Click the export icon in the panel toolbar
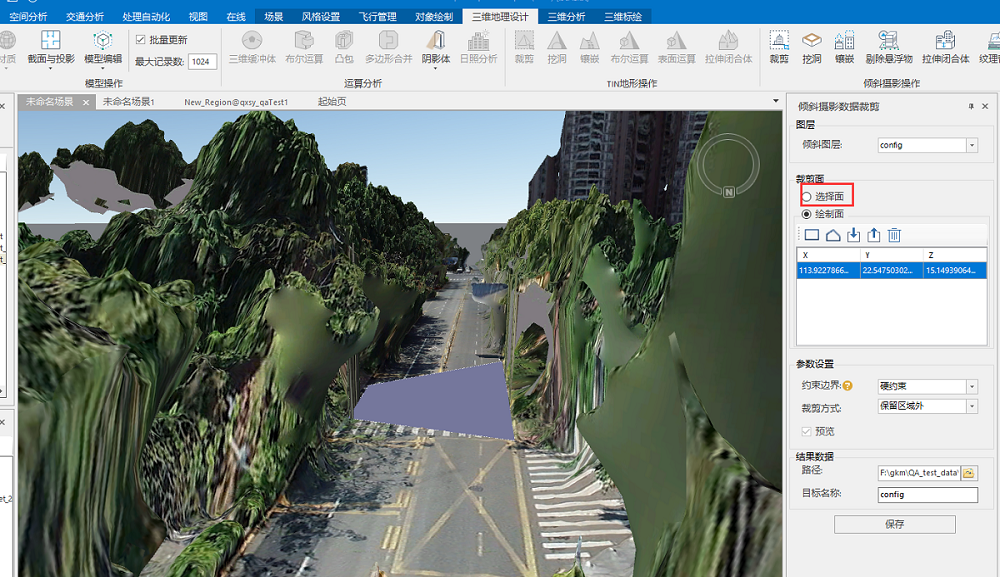The image size is (1000, 577). 874,235
